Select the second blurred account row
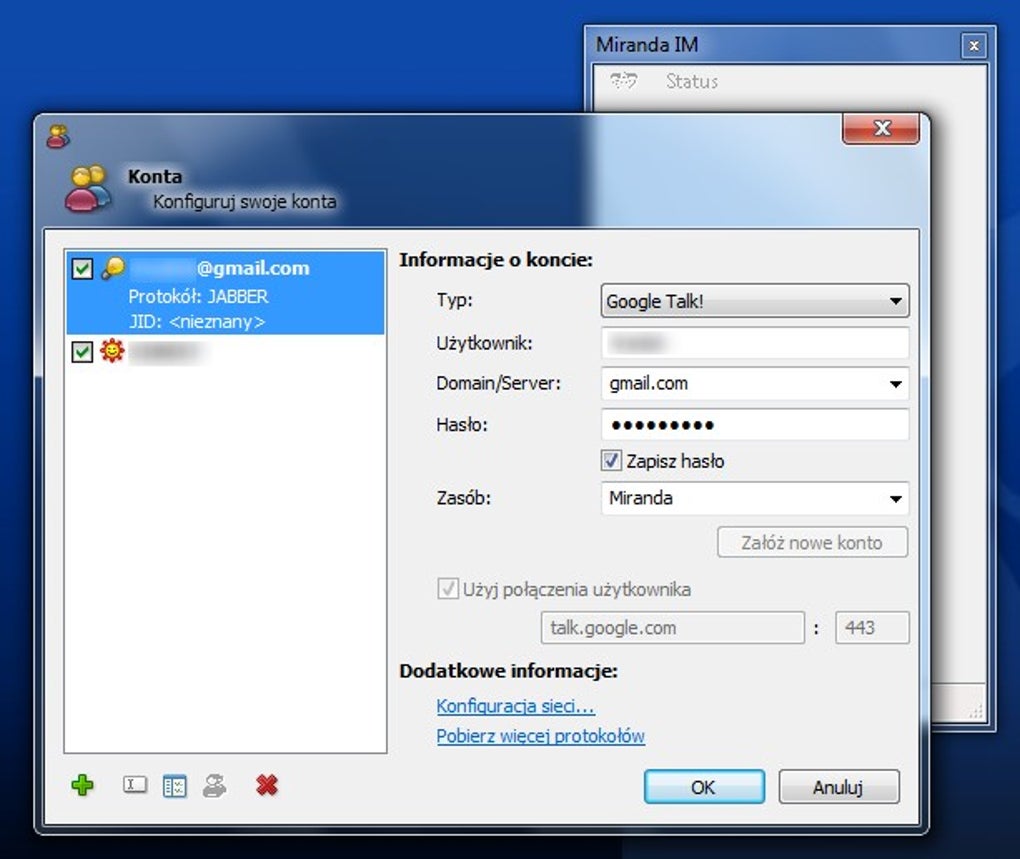This screenshot has width=1020, height=859. 226,352
